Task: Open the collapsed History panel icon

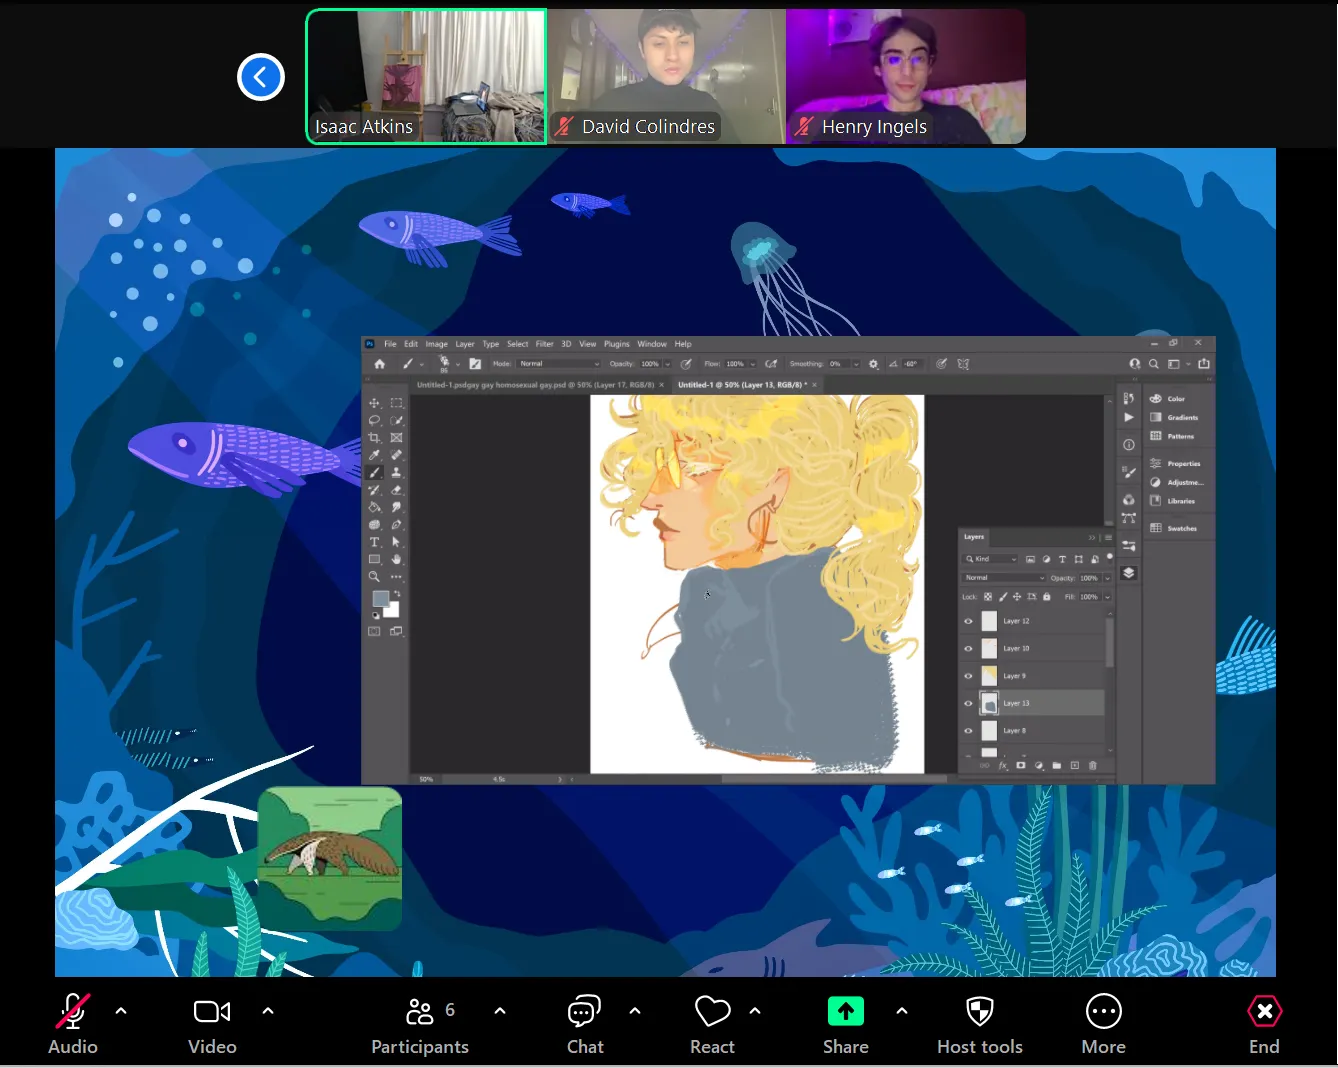Action: tap(1129, 399)
